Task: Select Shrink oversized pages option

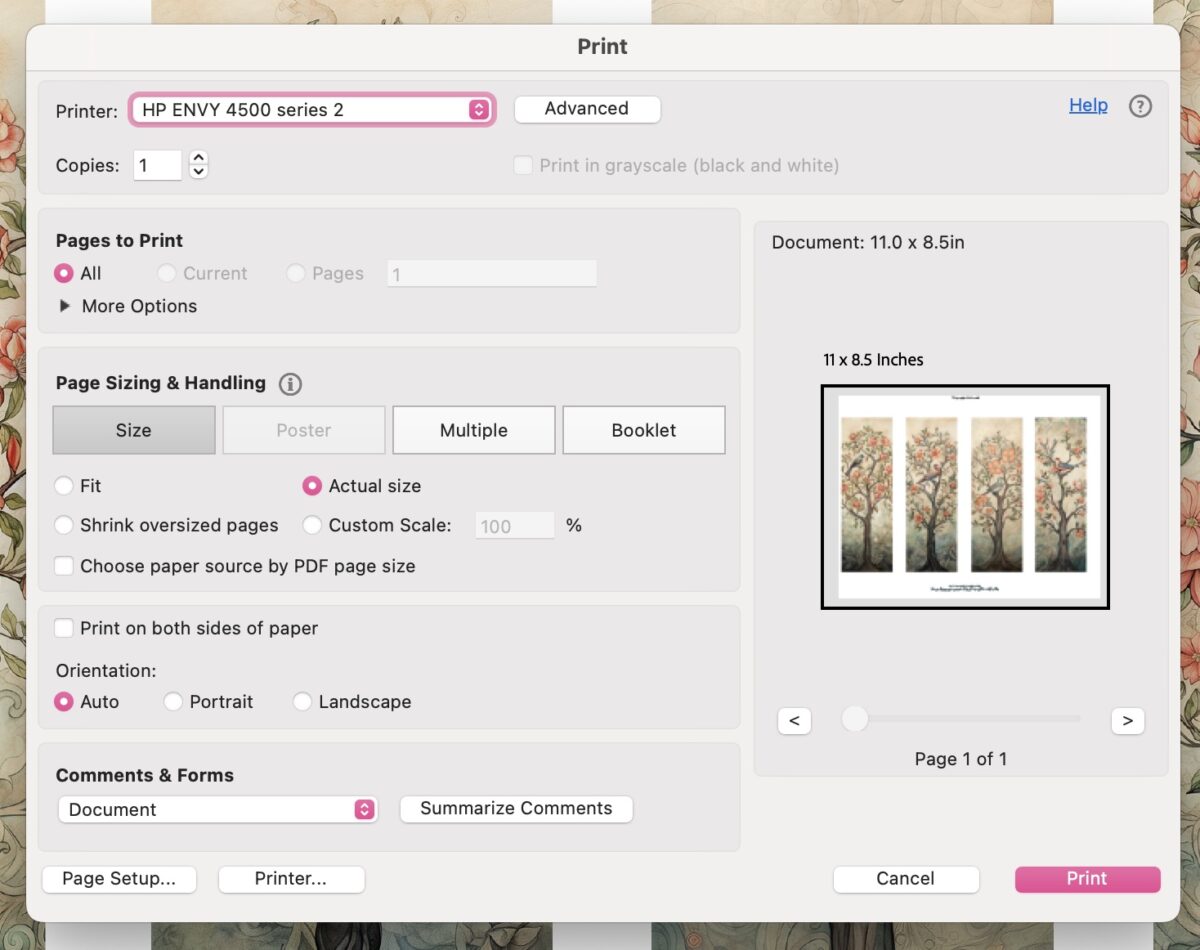Action: [64, 525]
